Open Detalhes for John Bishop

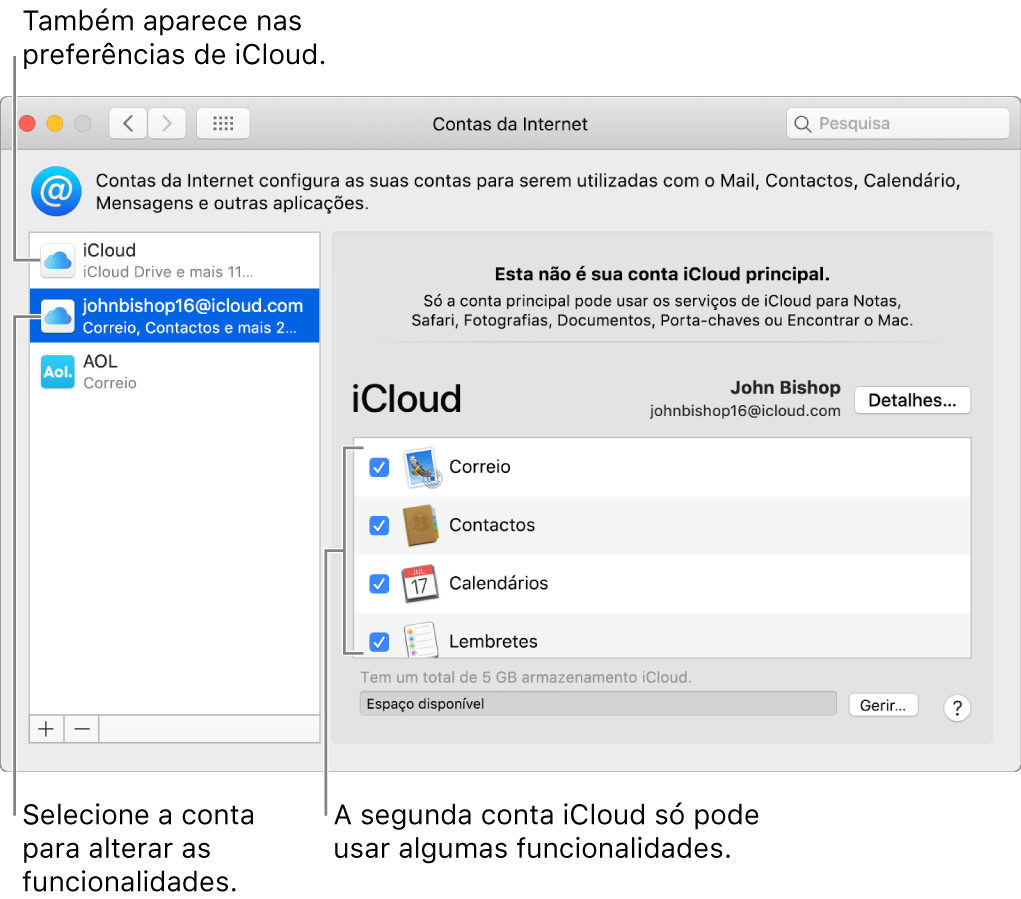(912, 400)
